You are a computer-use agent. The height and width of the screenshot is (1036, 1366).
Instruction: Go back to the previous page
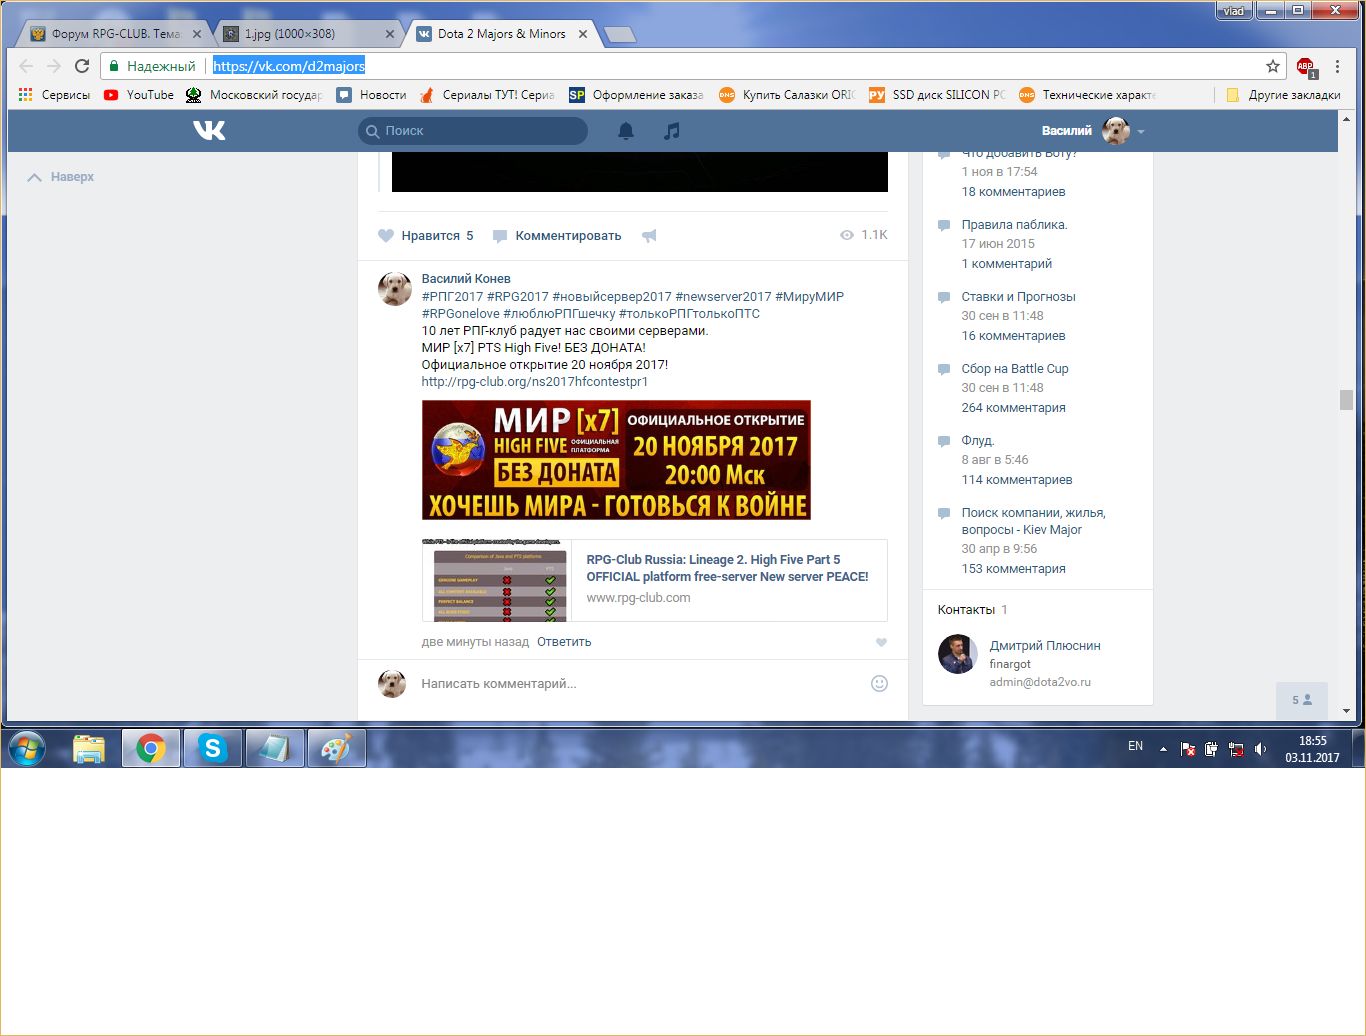(27, 66)
